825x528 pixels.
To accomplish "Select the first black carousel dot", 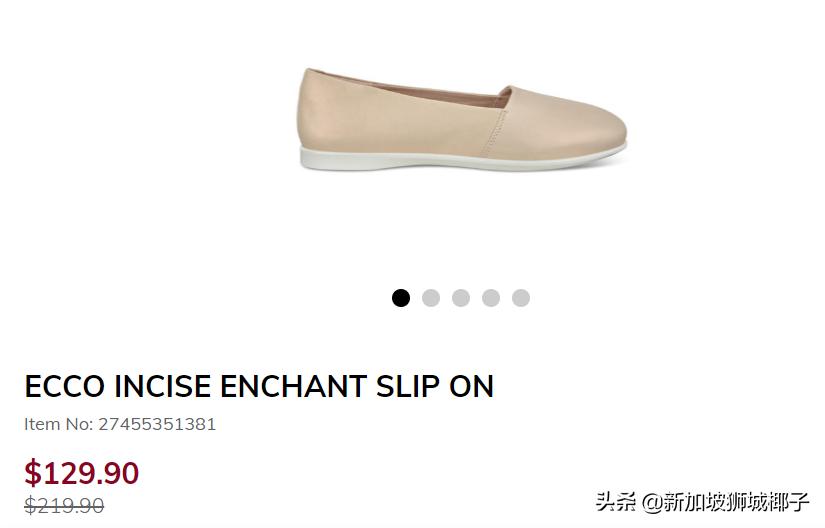I will click(x=400, y=298).
